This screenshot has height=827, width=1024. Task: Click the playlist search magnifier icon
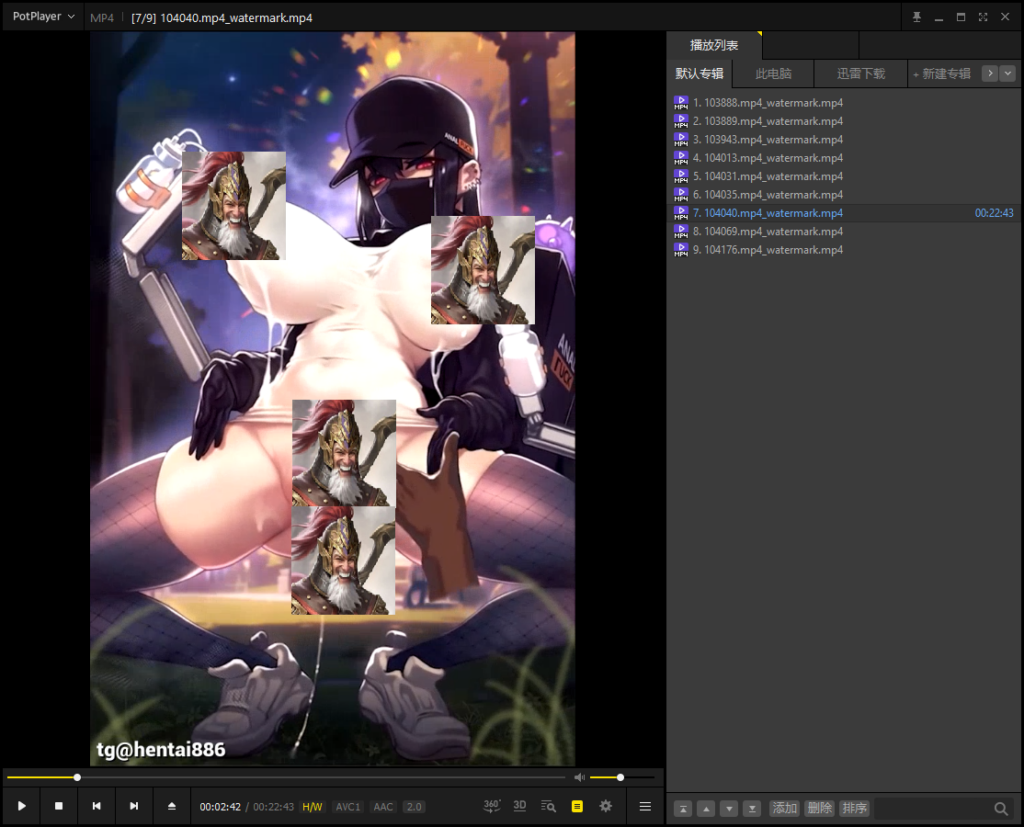pos(1000,809)
